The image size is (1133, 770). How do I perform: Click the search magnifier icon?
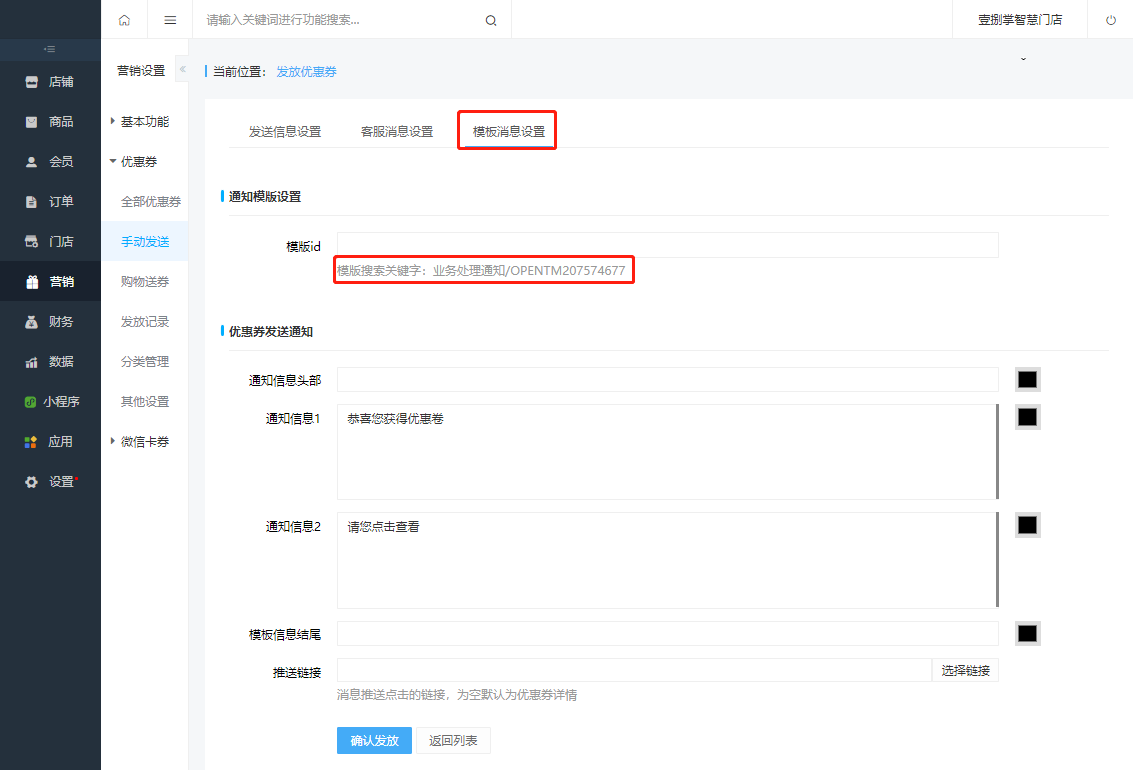(x=491, y=20)
